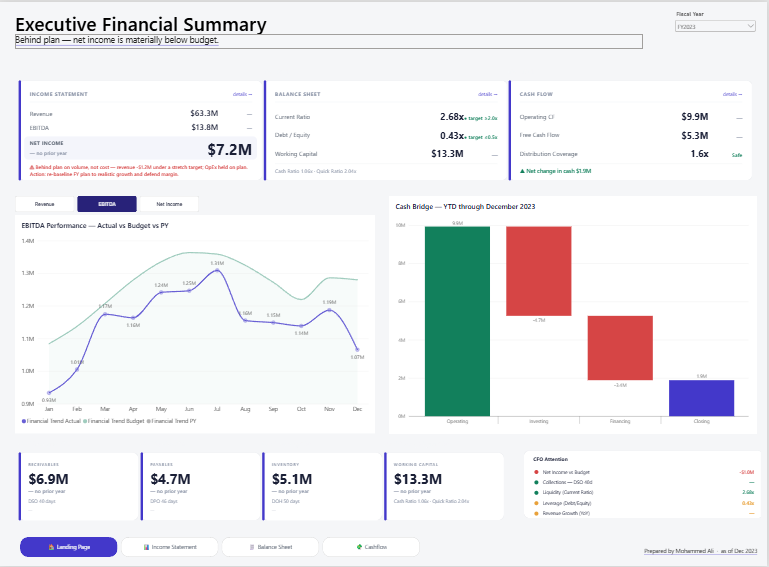Click the Inventory $5.1M card
Viewport: 769px width, 567px height.
pyautogui.click(x=322, y=486)
